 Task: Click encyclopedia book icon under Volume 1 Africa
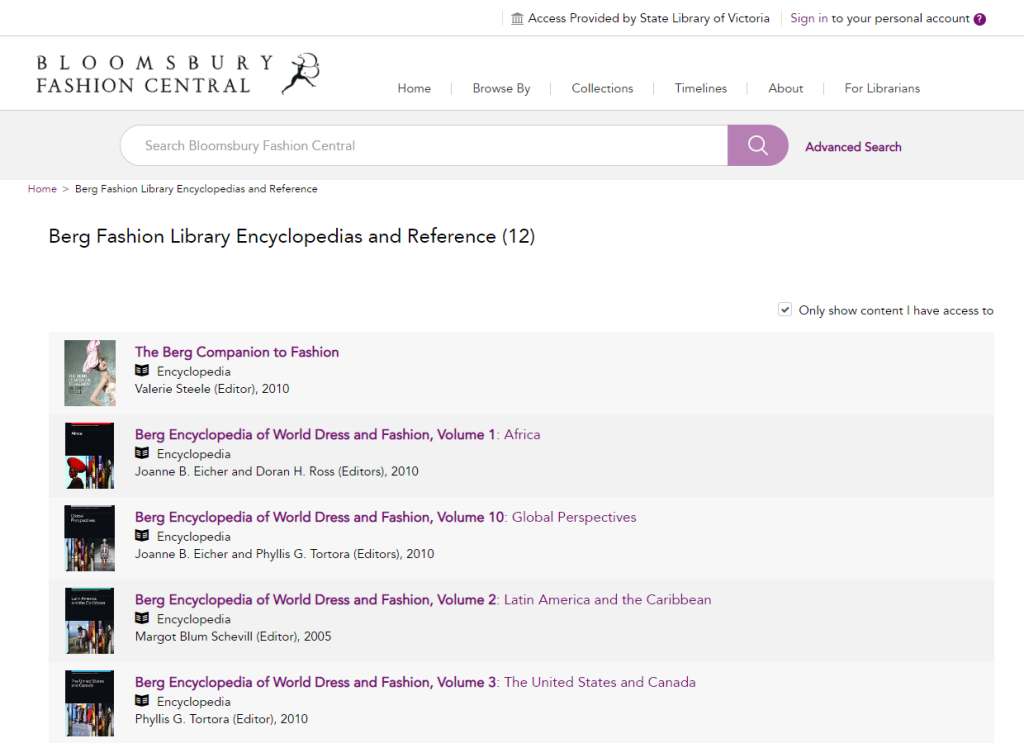[x=142, y=454]
